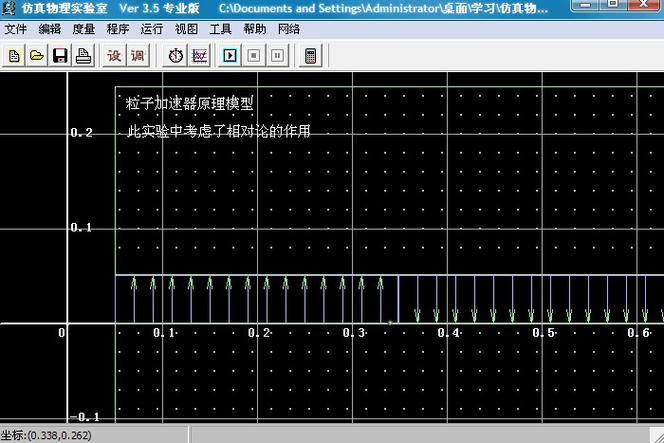Open the 编辑 menu
This screenshot has height=443, width=664.
50,29
